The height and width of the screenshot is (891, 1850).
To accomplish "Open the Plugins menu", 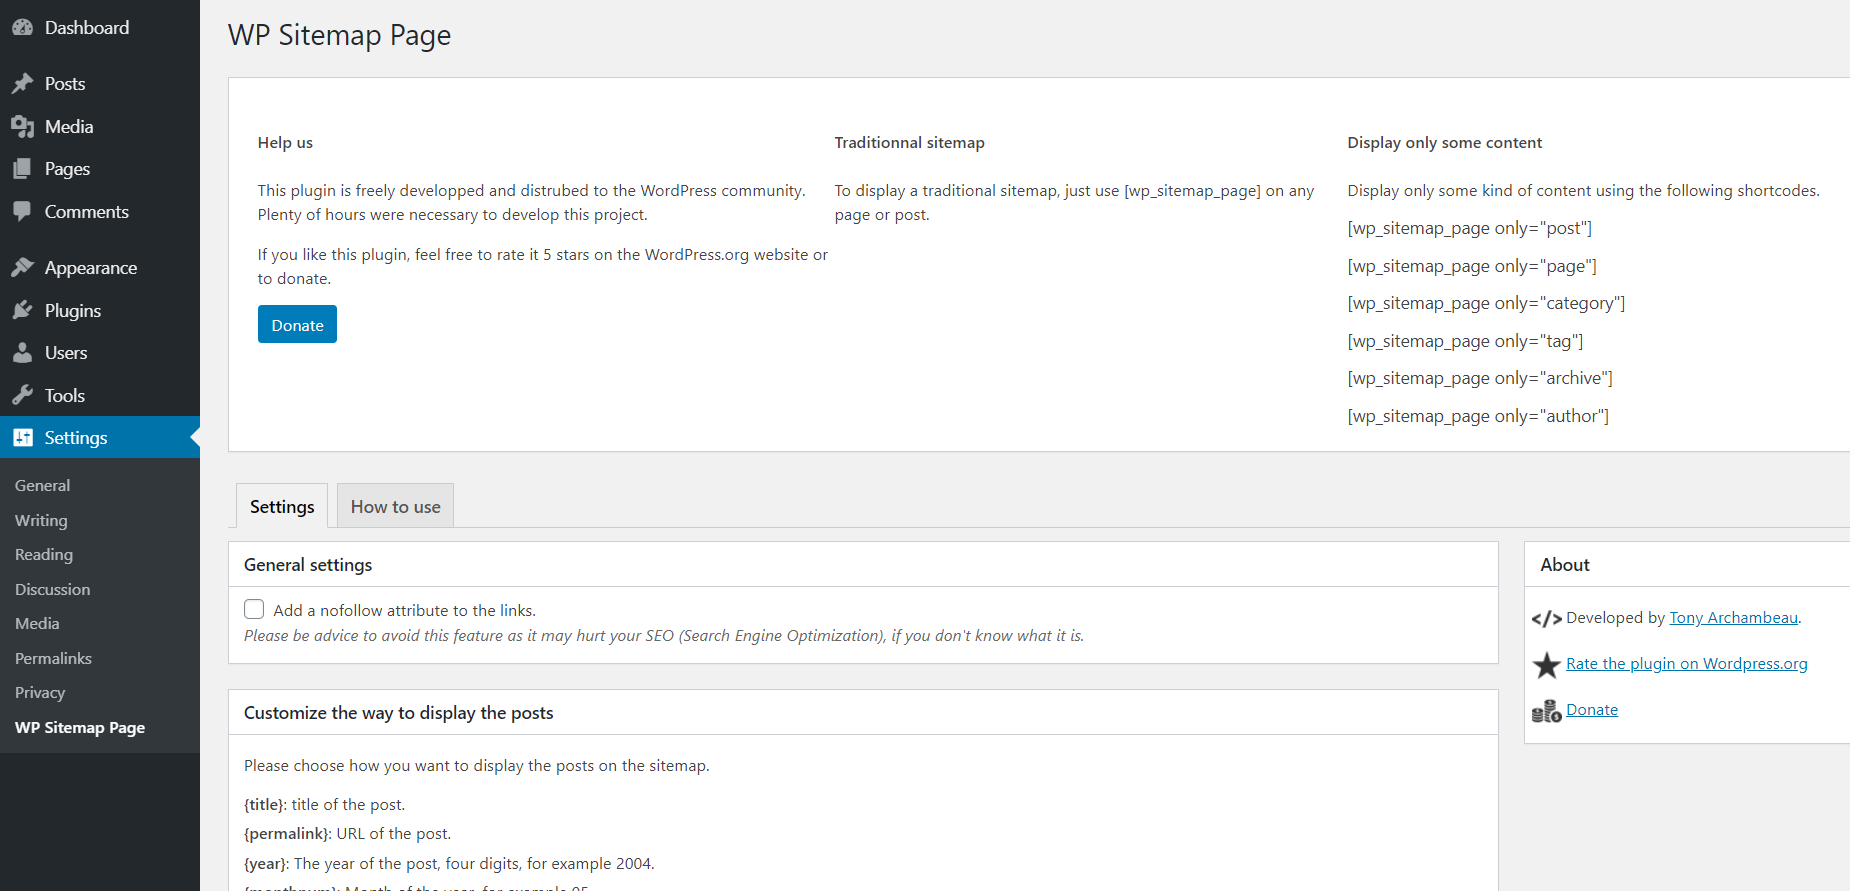I will [x=73, y=311].
